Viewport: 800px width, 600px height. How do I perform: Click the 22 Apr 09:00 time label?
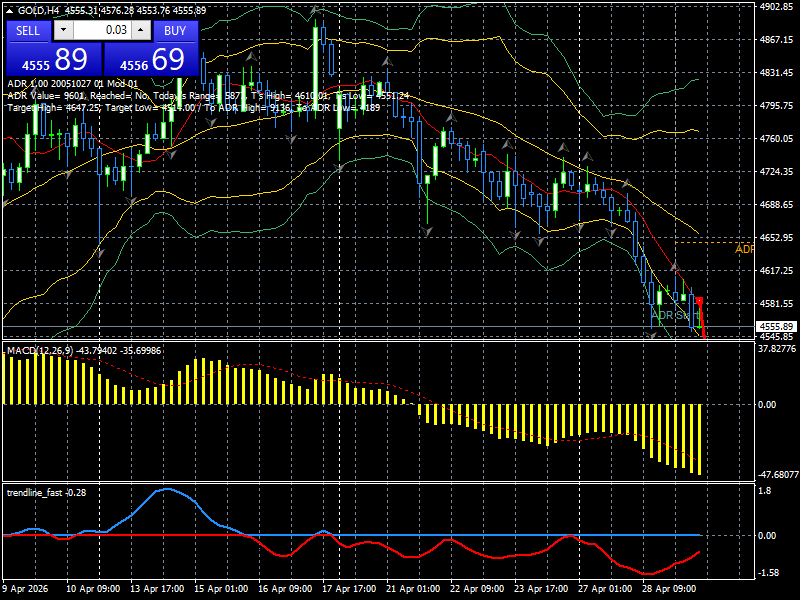477,589
